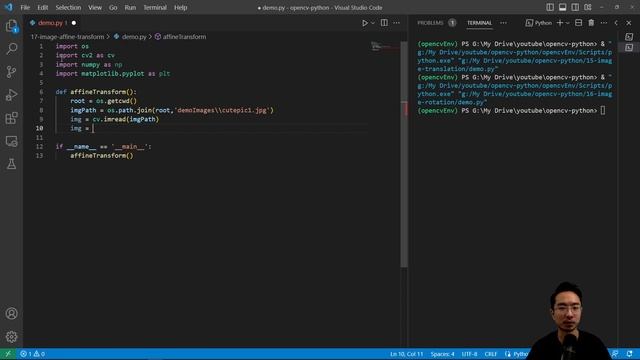The width and height of the screenshot is (640, 360).
Task: Click the terminal prompt input
Action: [603, 111]
